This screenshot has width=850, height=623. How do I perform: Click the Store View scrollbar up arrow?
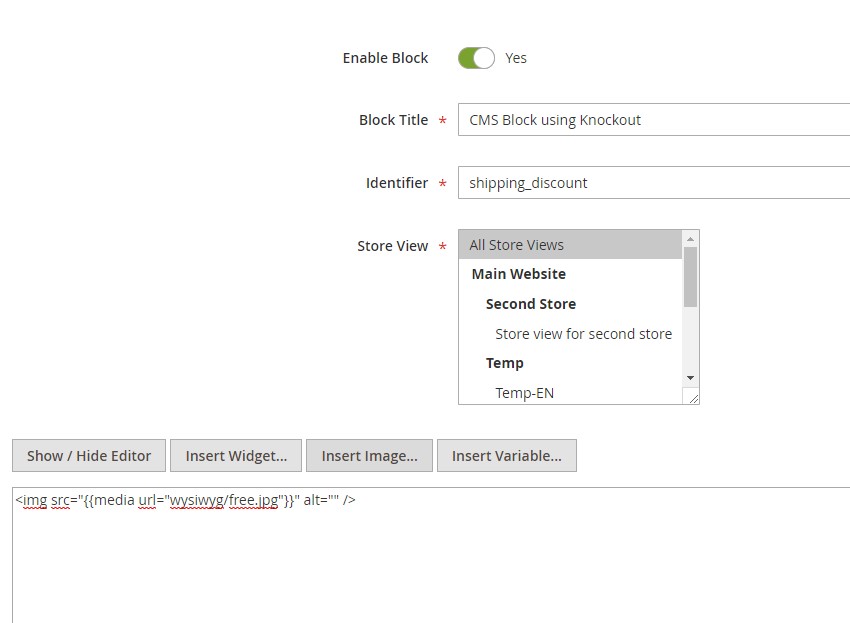(690, 238)
